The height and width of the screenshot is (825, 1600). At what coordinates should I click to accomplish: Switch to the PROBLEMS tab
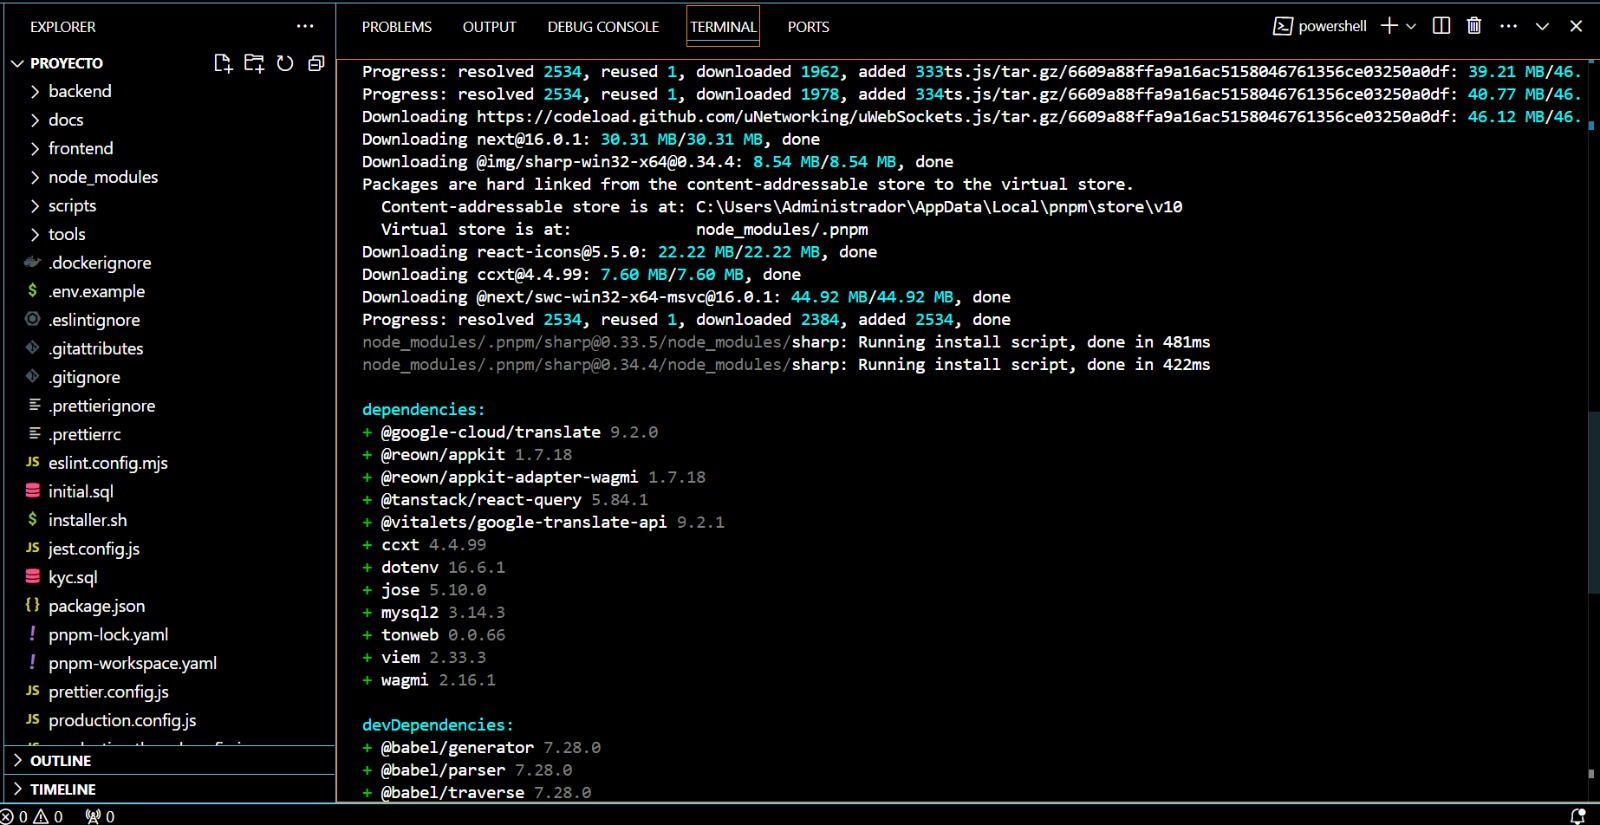(x=397, y=27)
